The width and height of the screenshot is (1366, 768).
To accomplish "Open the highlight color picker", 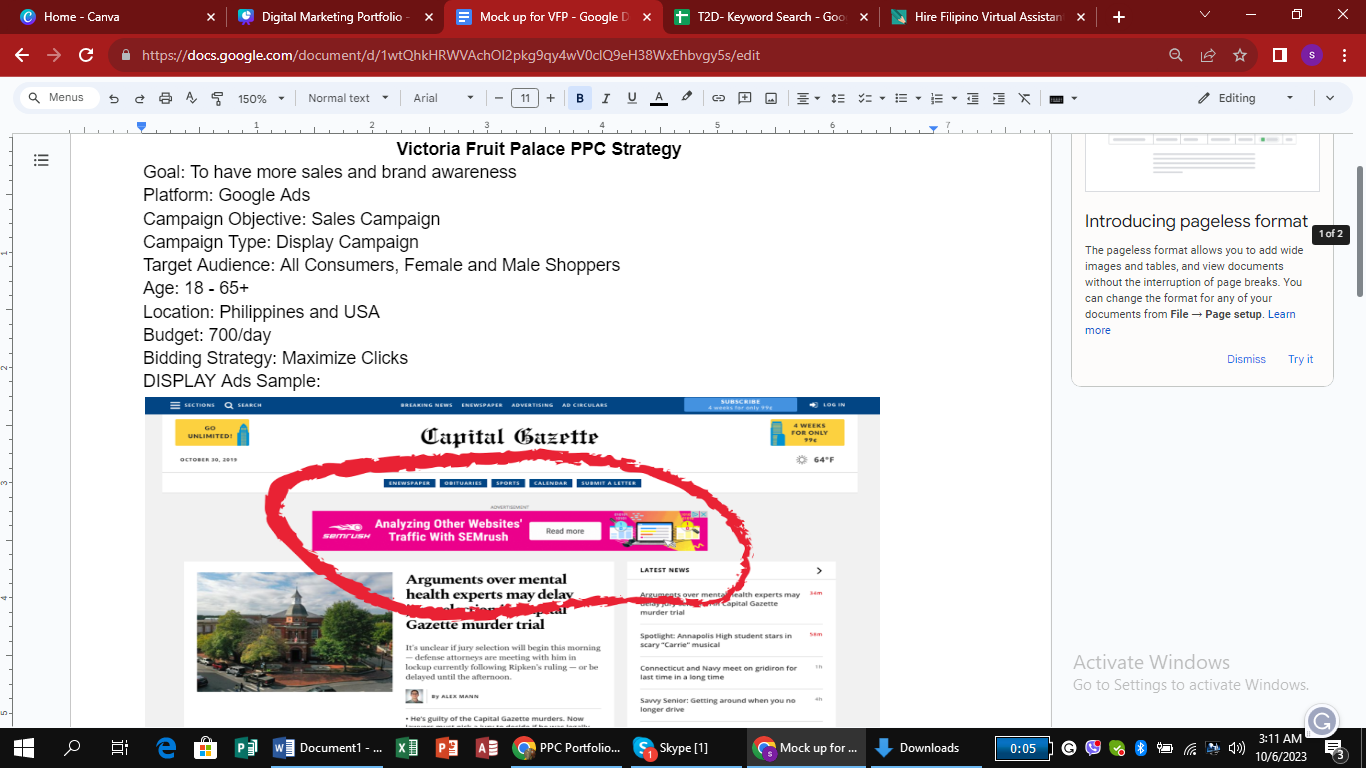I will [686, 98].
